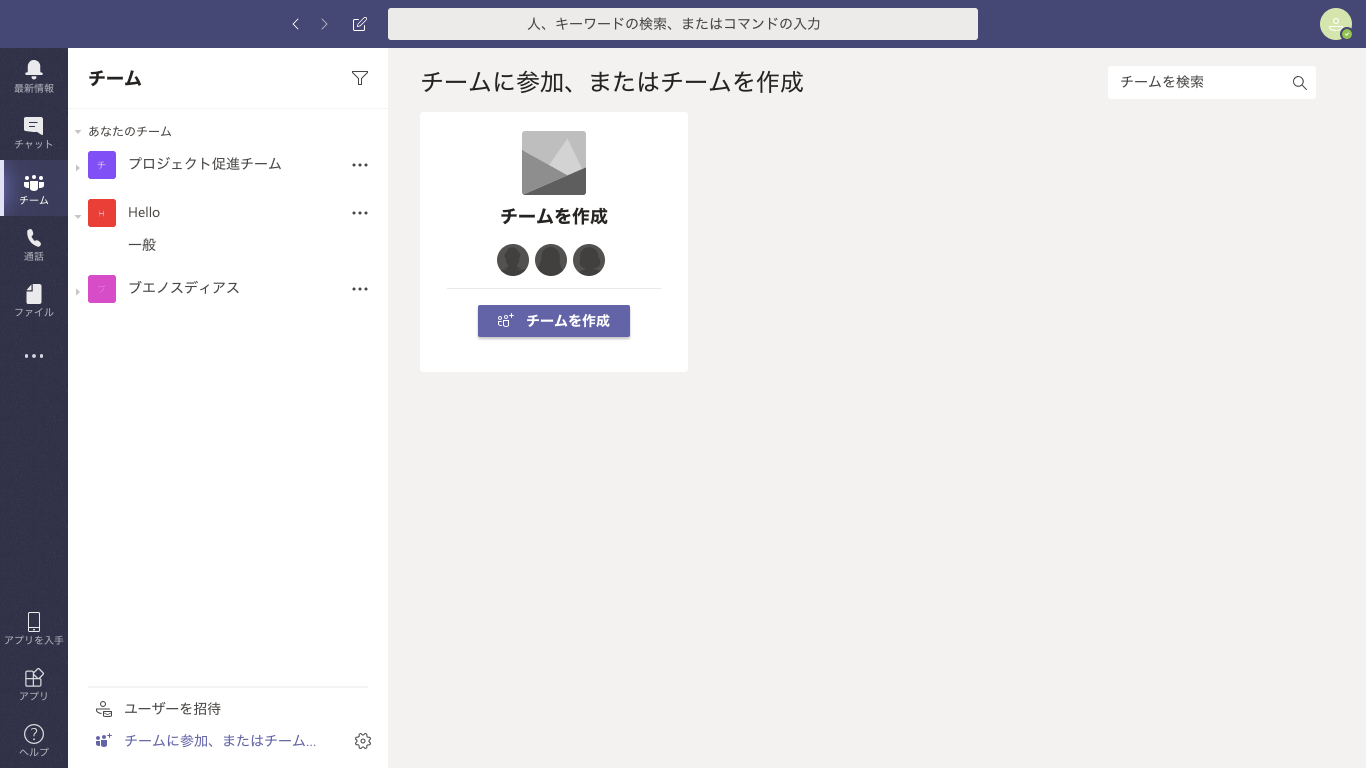Click the チームを検索 search field
This screenshot has height=768, width=1366.
1200,82
